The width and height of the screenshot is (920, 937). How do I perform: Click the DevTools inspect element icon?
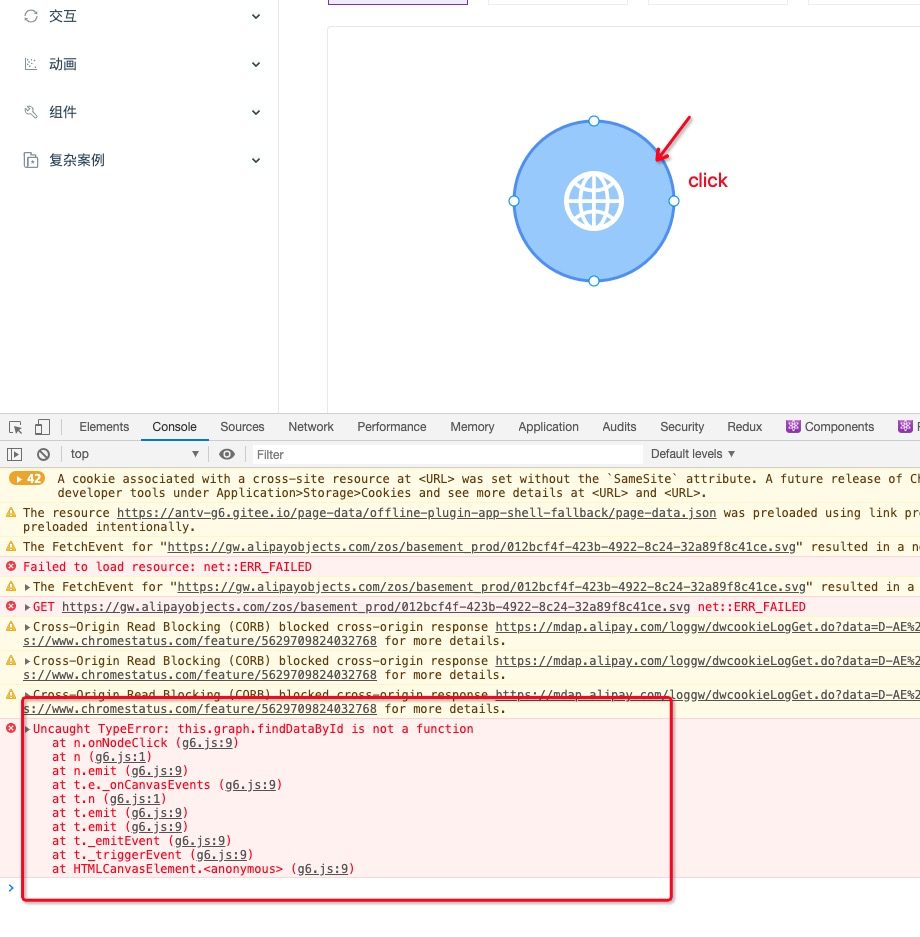(x=16, y=427)
